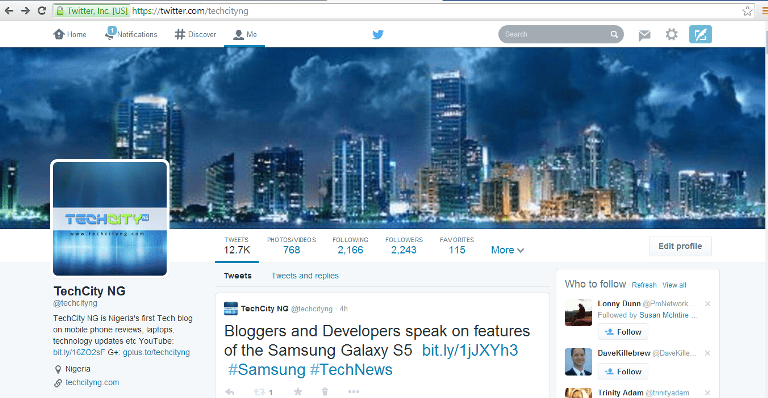Open the Me profile tab
The image size is (768, 398).
pos(245,34)
